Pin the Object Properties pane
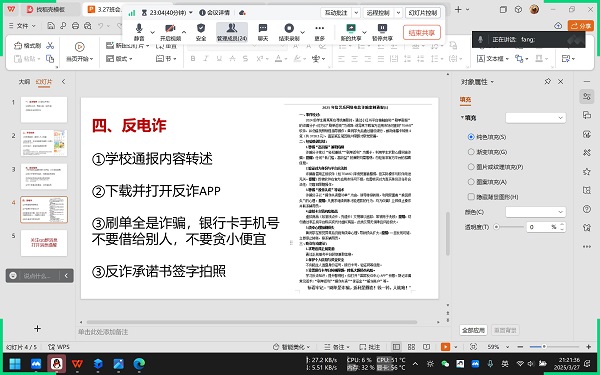This screenshot has width=600, height=375. click(548, 82)
